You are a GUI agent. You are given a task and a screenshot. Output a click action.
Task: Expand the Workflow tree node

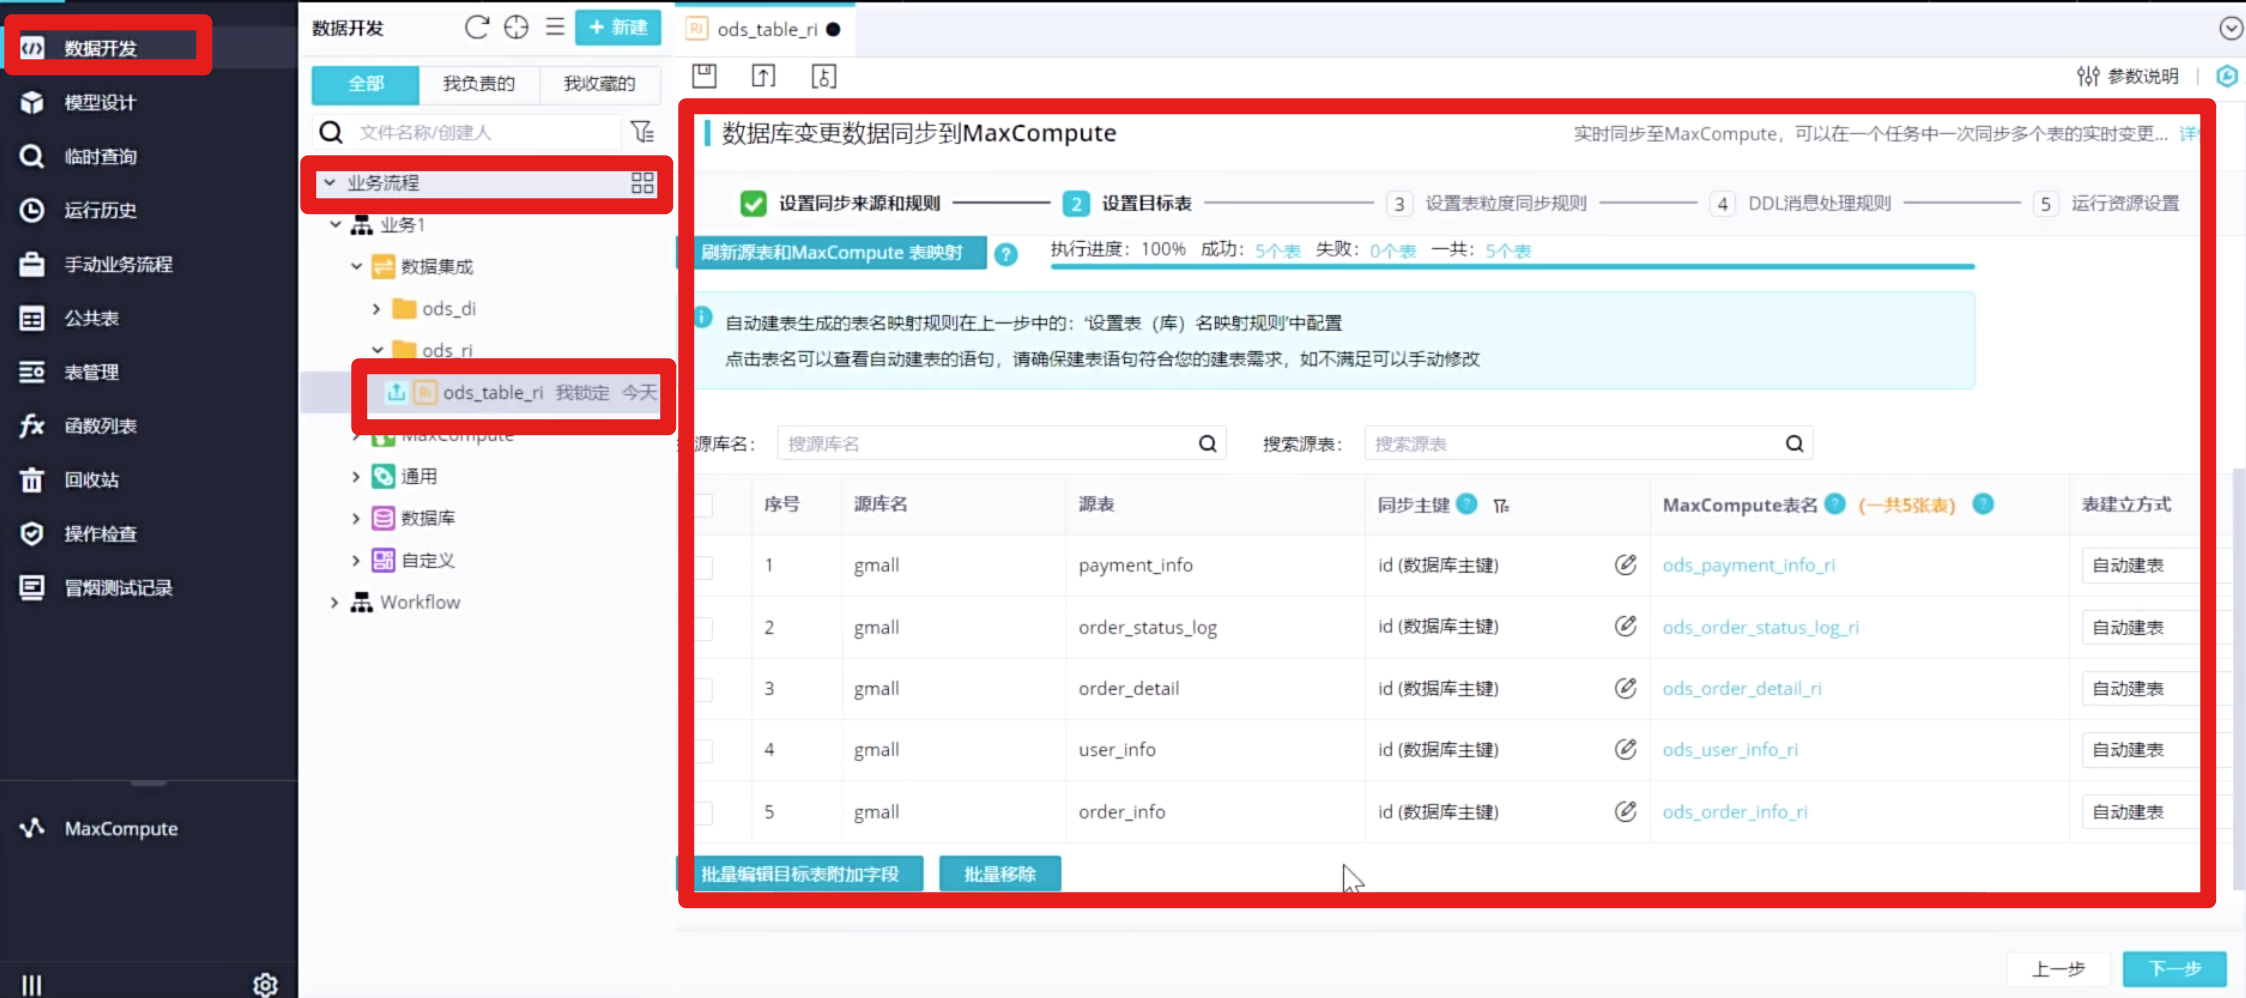pos(335,602)
